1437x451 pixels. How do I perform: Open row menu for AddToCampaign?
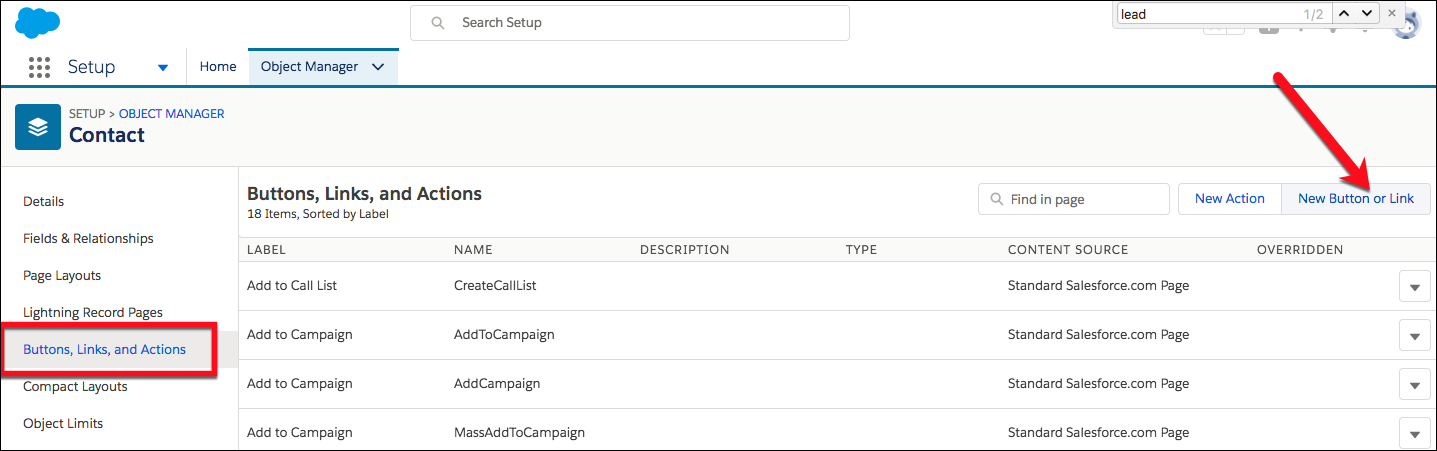click(1414, 336)
